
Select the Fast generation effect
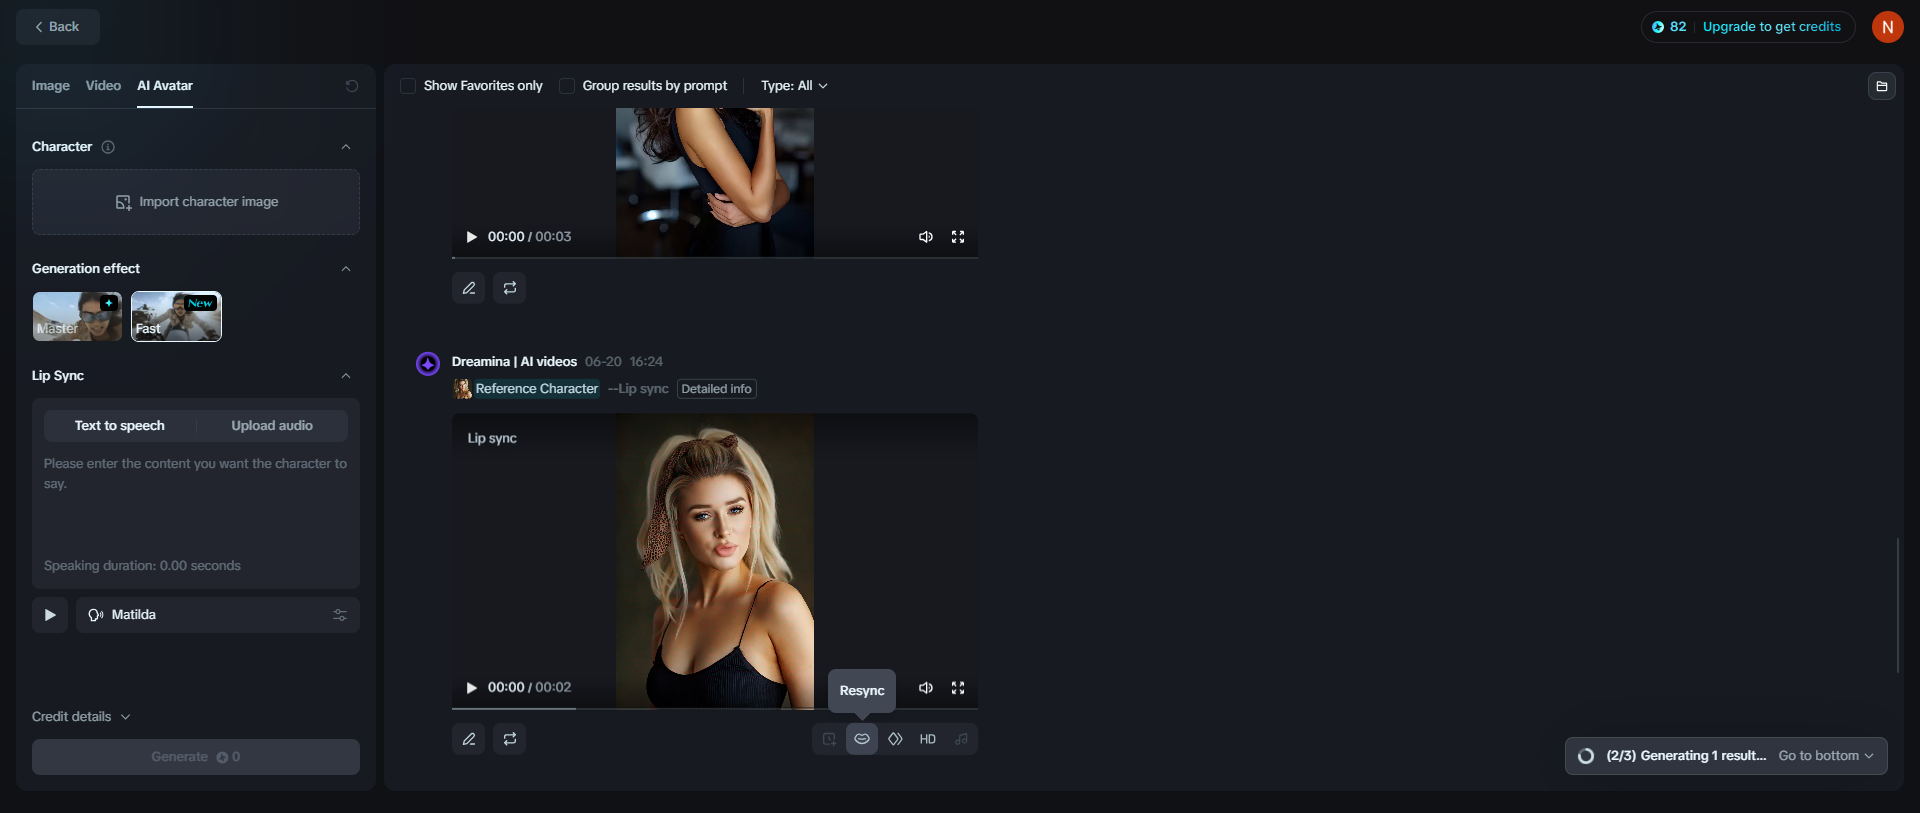click(176, 317)
